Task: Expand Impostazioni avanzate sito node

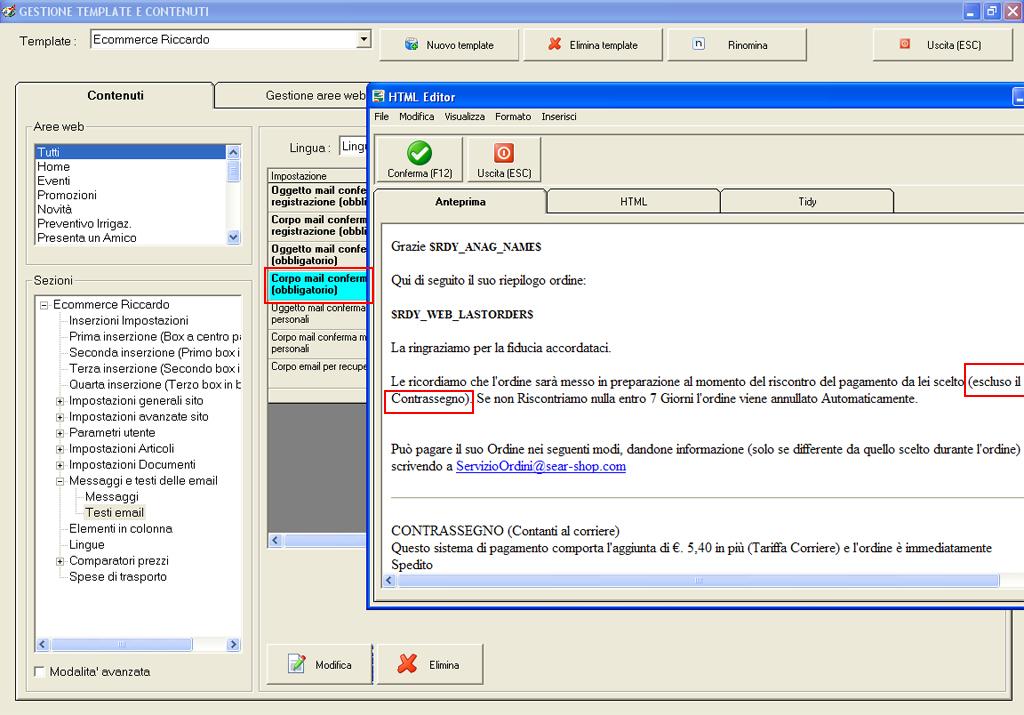Action: click(60, 417)
